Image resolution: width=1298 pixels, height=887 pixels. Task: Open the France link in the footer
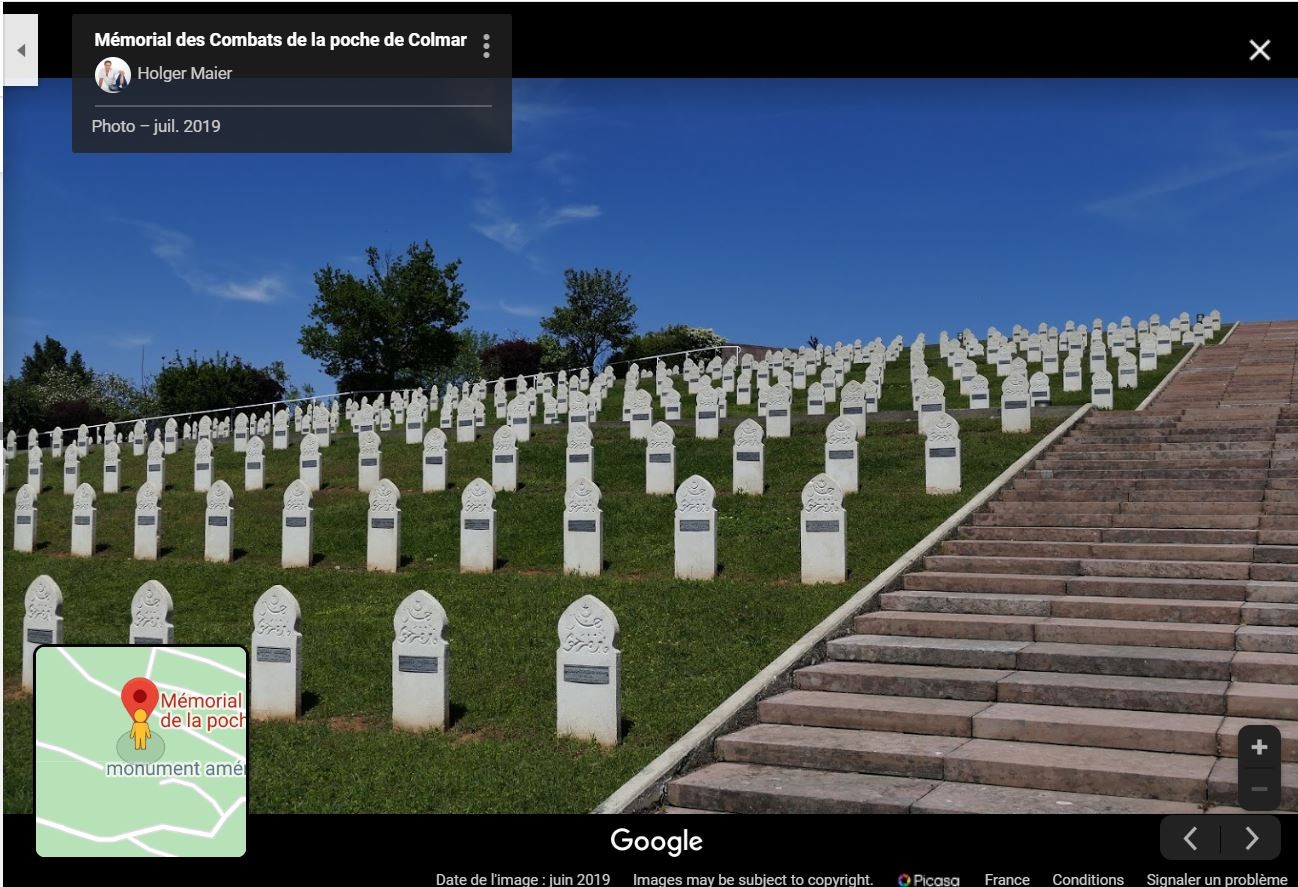pyautogui.click(x=1007, y=880)
